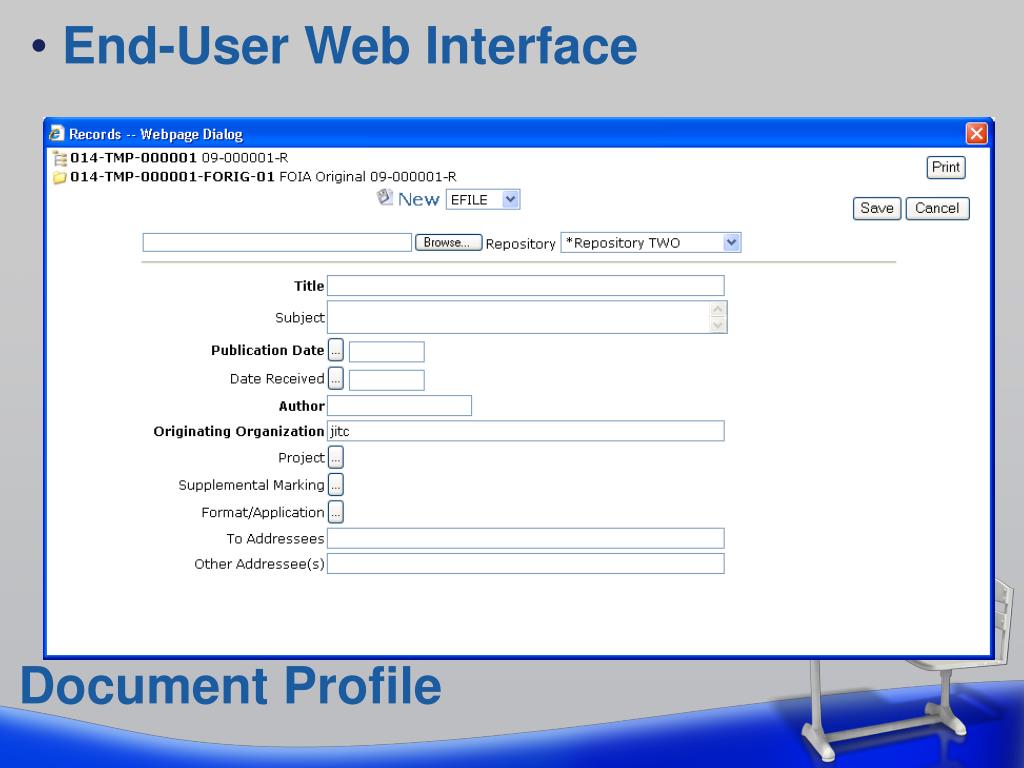Open the Date Received picker button
Viewport: 1024px width, 768px height.
(336, 379)
